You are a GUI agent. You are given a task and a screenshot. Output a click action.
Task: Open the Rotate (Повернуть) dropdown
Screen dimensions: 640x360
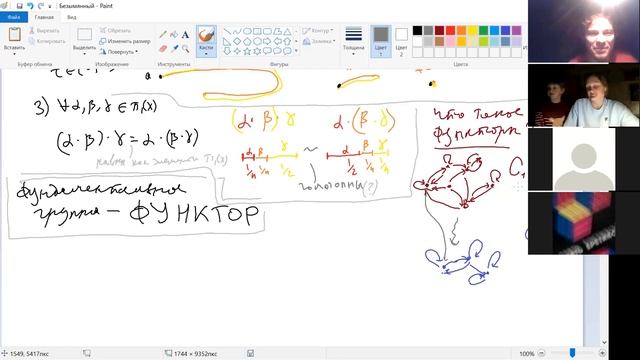119,52
